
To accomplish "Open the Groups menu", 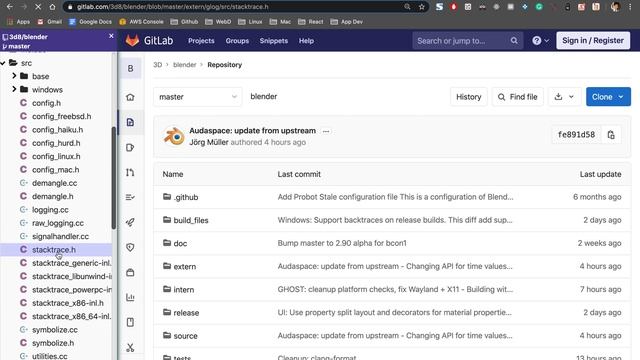I will (237, 41).
